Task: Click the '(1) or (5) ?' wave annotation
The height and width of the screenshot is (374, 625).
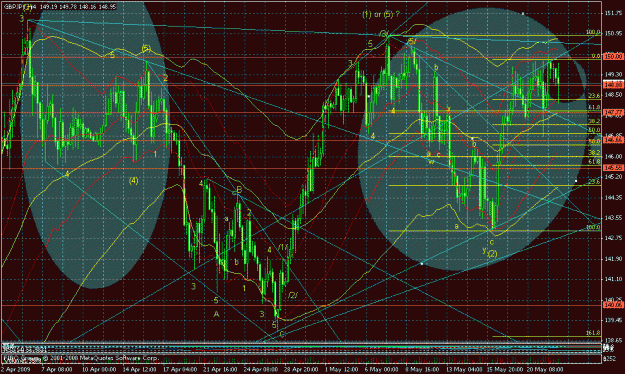Action: [x=381, y=14]
